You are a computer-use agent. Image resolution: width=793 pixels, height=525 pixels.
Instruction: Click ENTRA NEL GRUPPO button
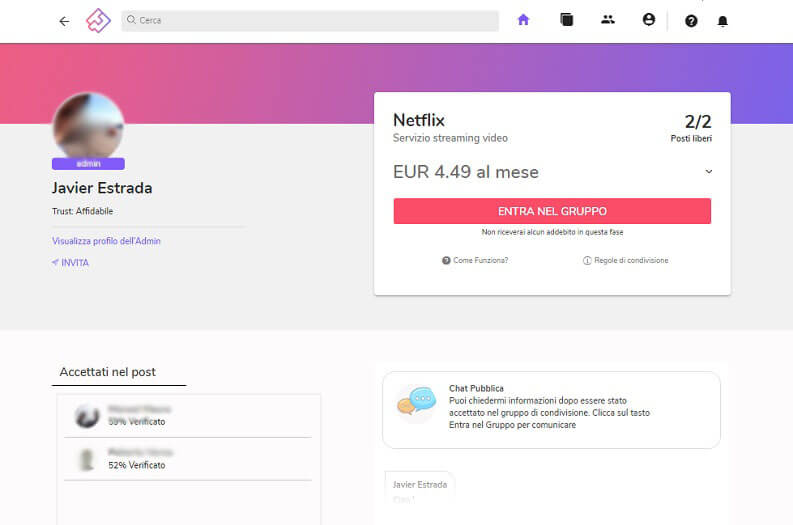[552, 211]
